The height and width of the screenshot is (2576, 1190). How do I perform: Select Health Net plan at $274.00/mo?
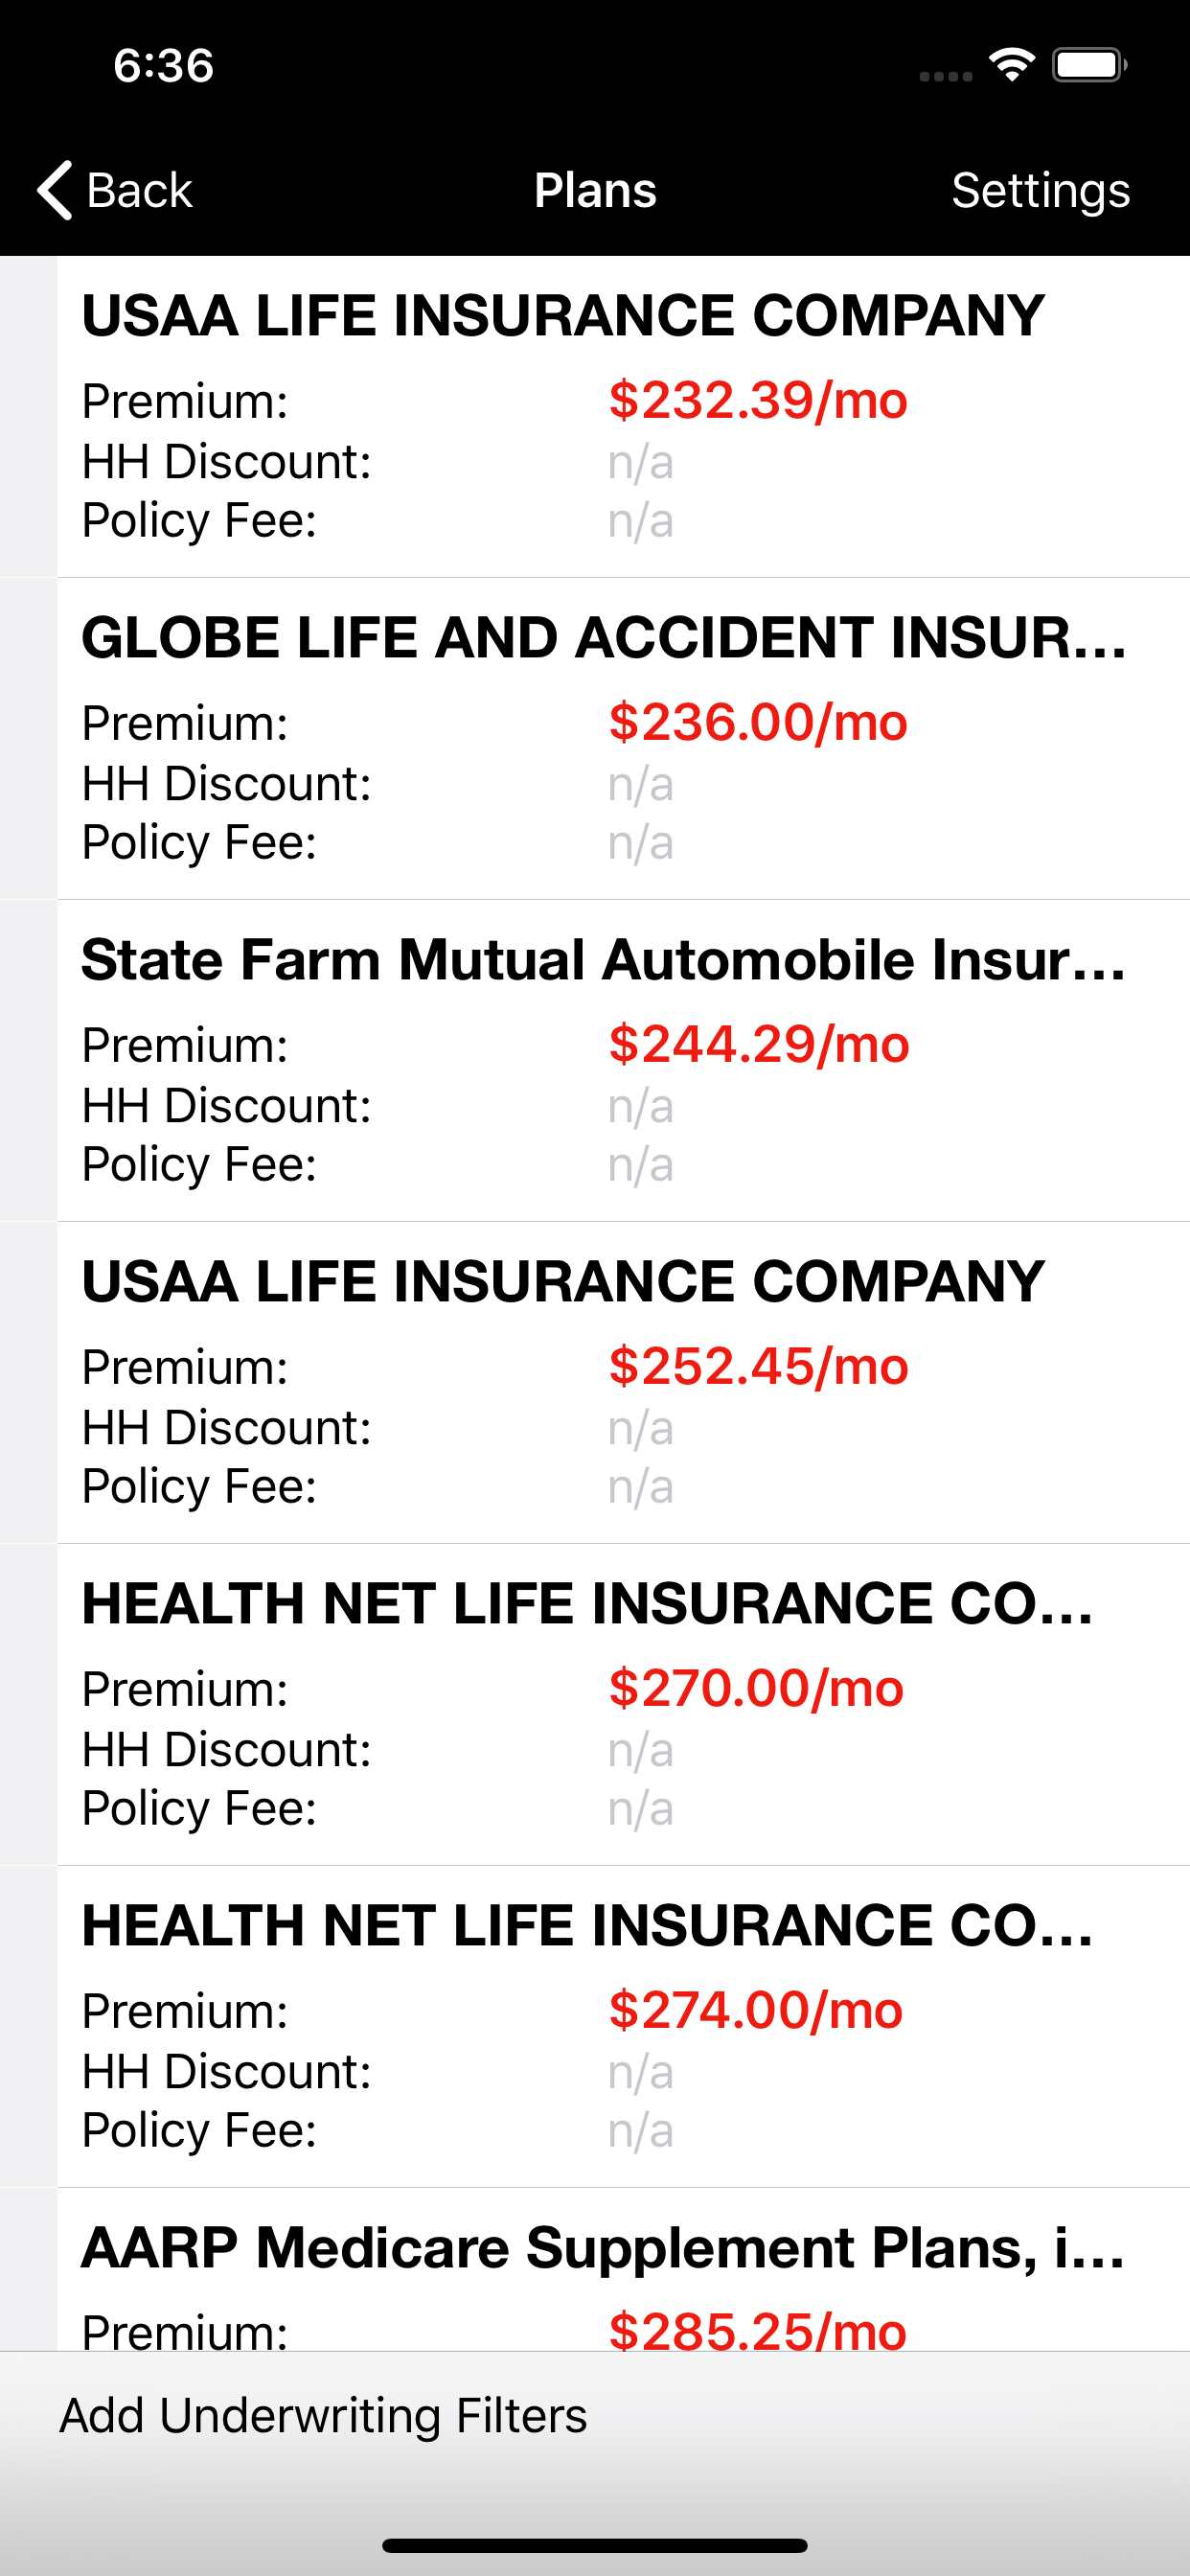click(623, 2027)
